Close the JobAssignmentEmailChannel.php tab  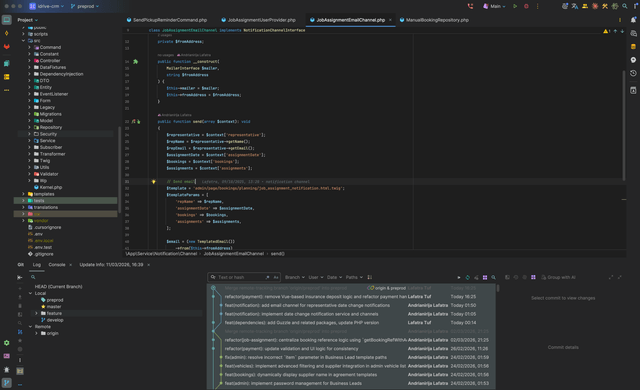tap(390, 20)
